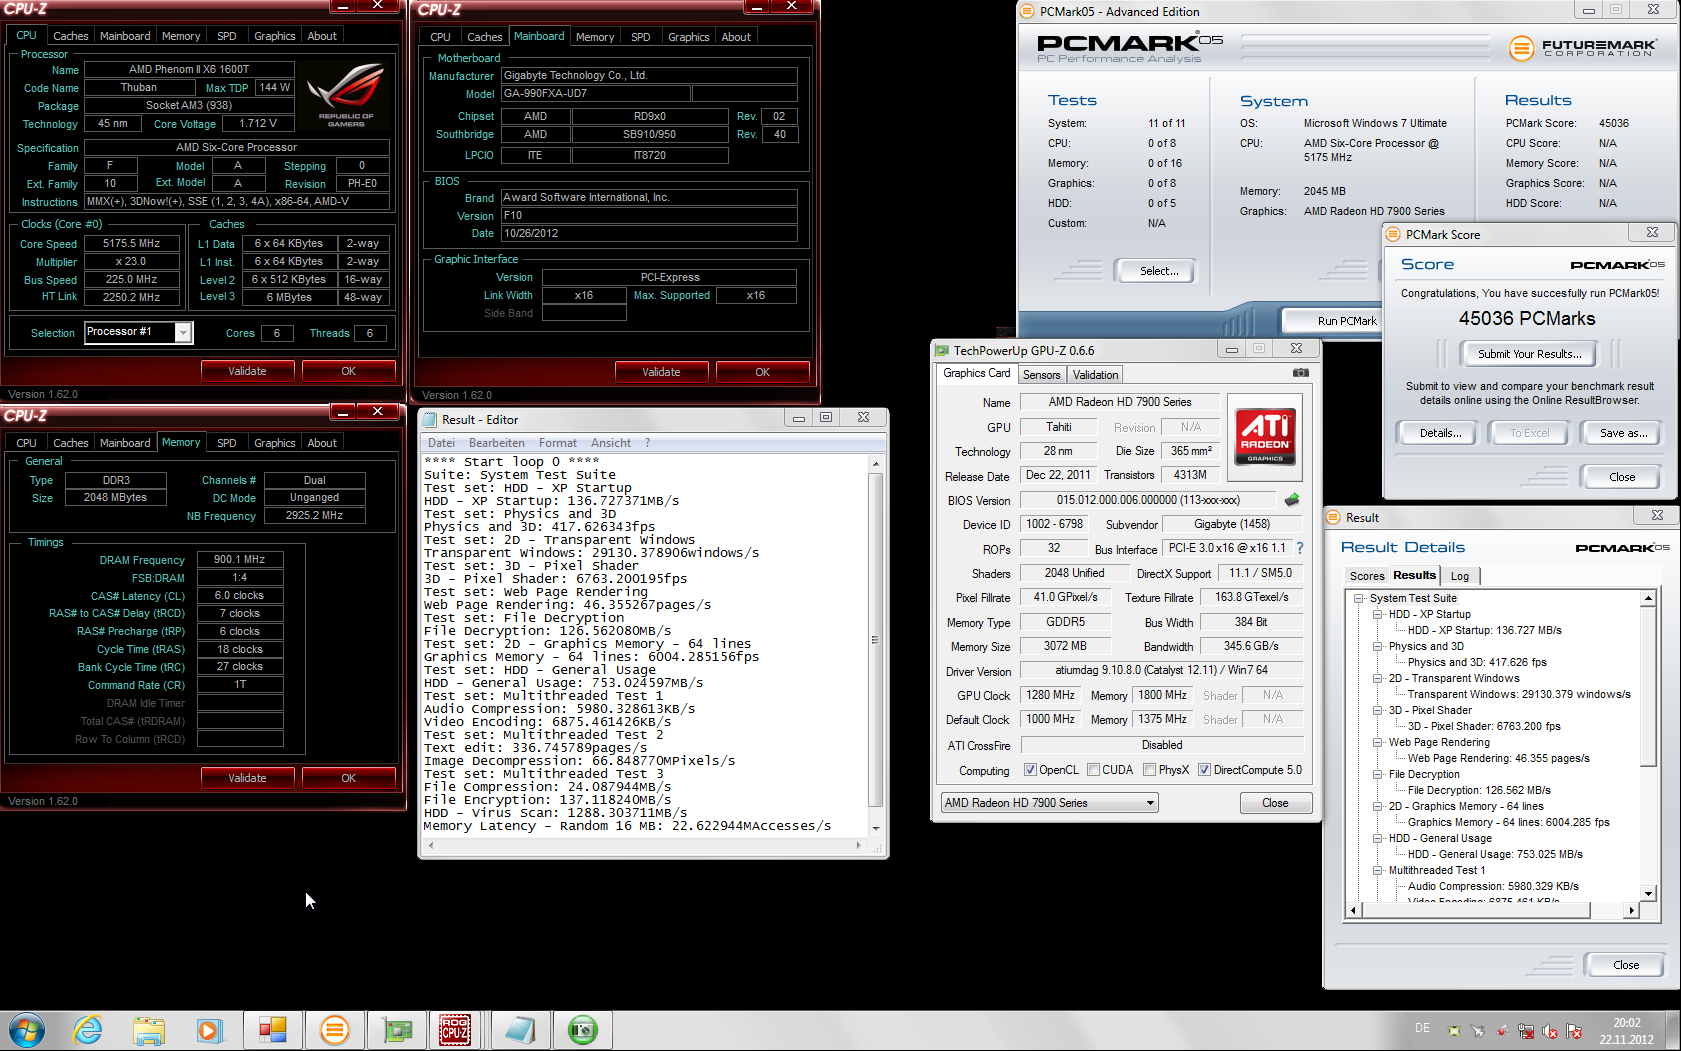Click Validate in CPU-Z Mainboard window
This screenshot has height=1051, width=1681.
coord(661,372)
